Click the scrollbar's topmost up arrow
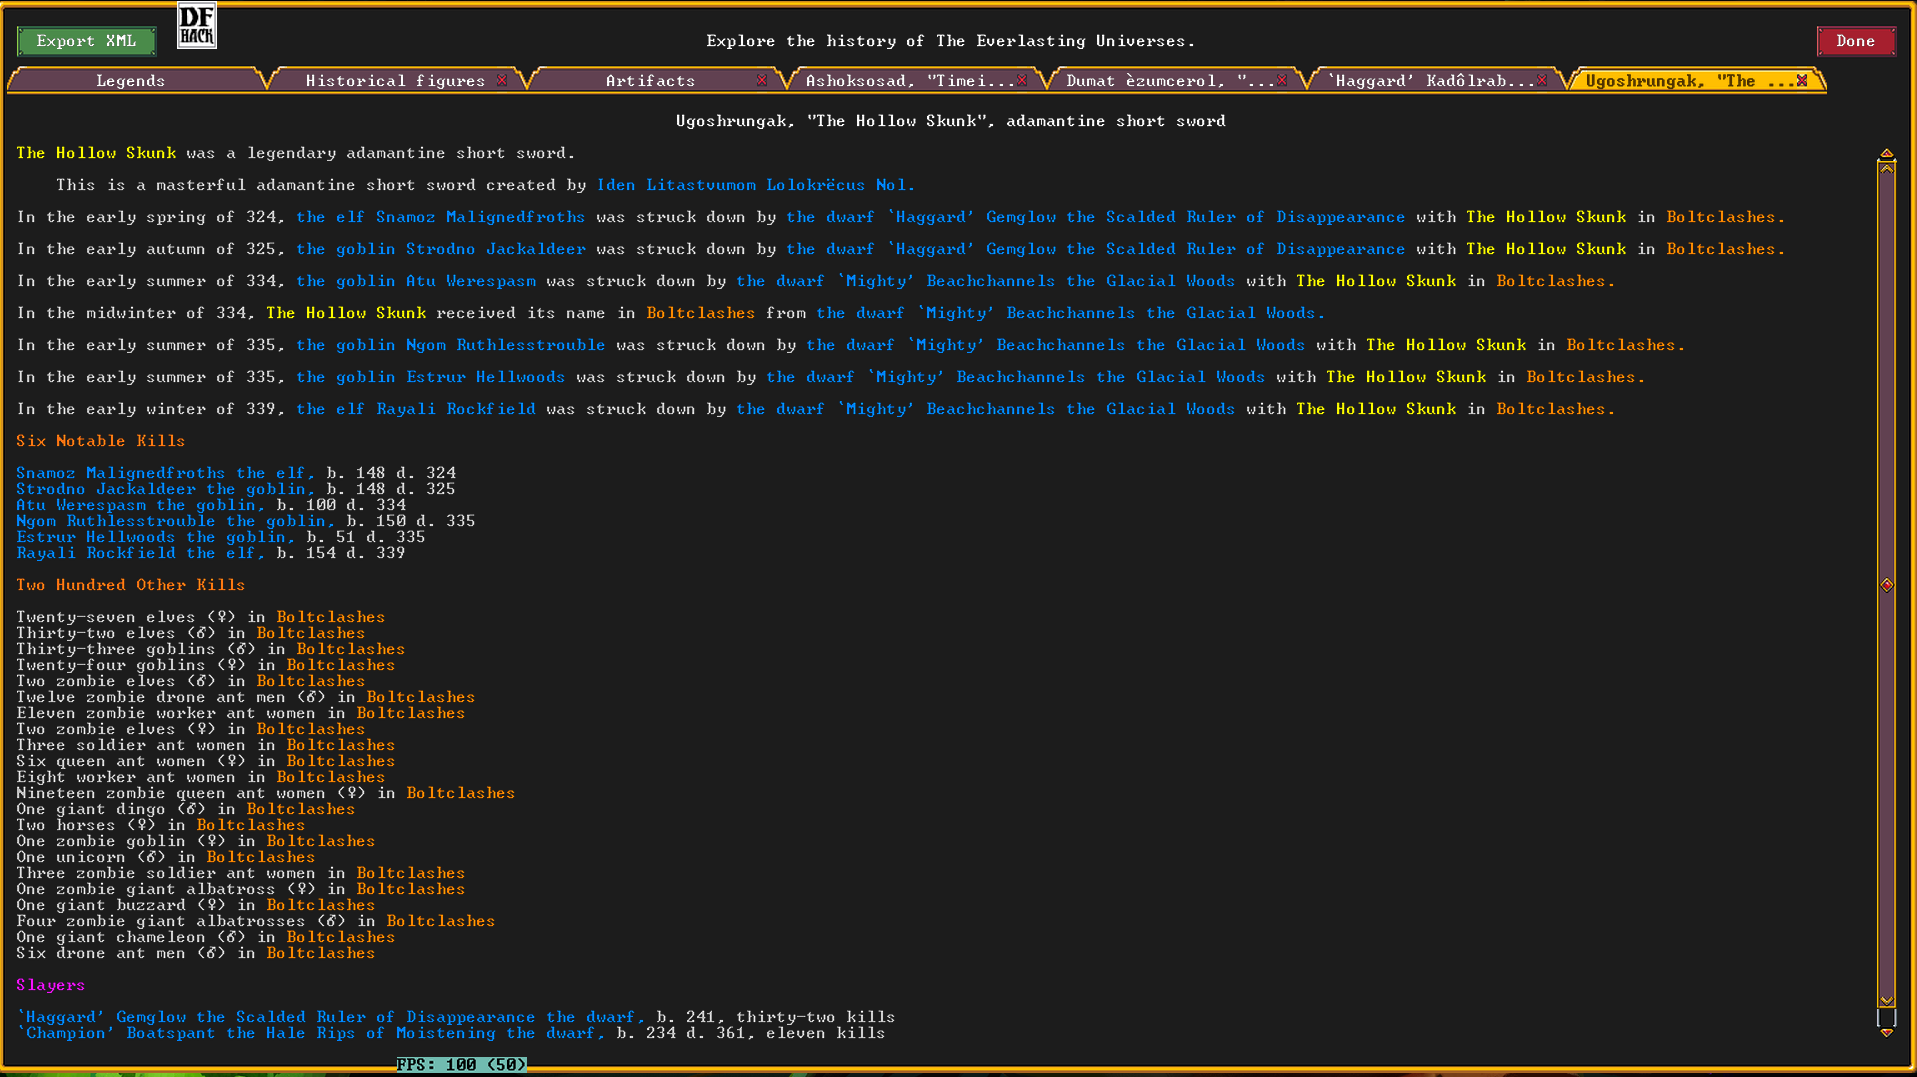1917x1077 pixels. pos(1887,154)
